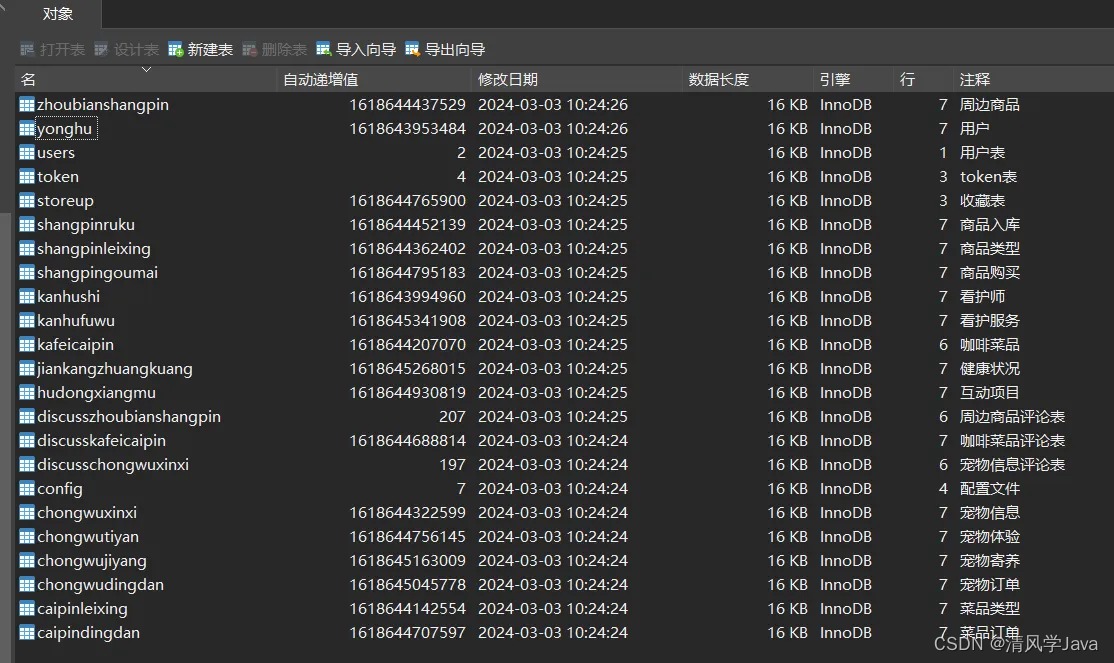The image size is (1114, 663).
Task: Click table name jiankangzhuangkuang
Action: (x=115, y=369)
